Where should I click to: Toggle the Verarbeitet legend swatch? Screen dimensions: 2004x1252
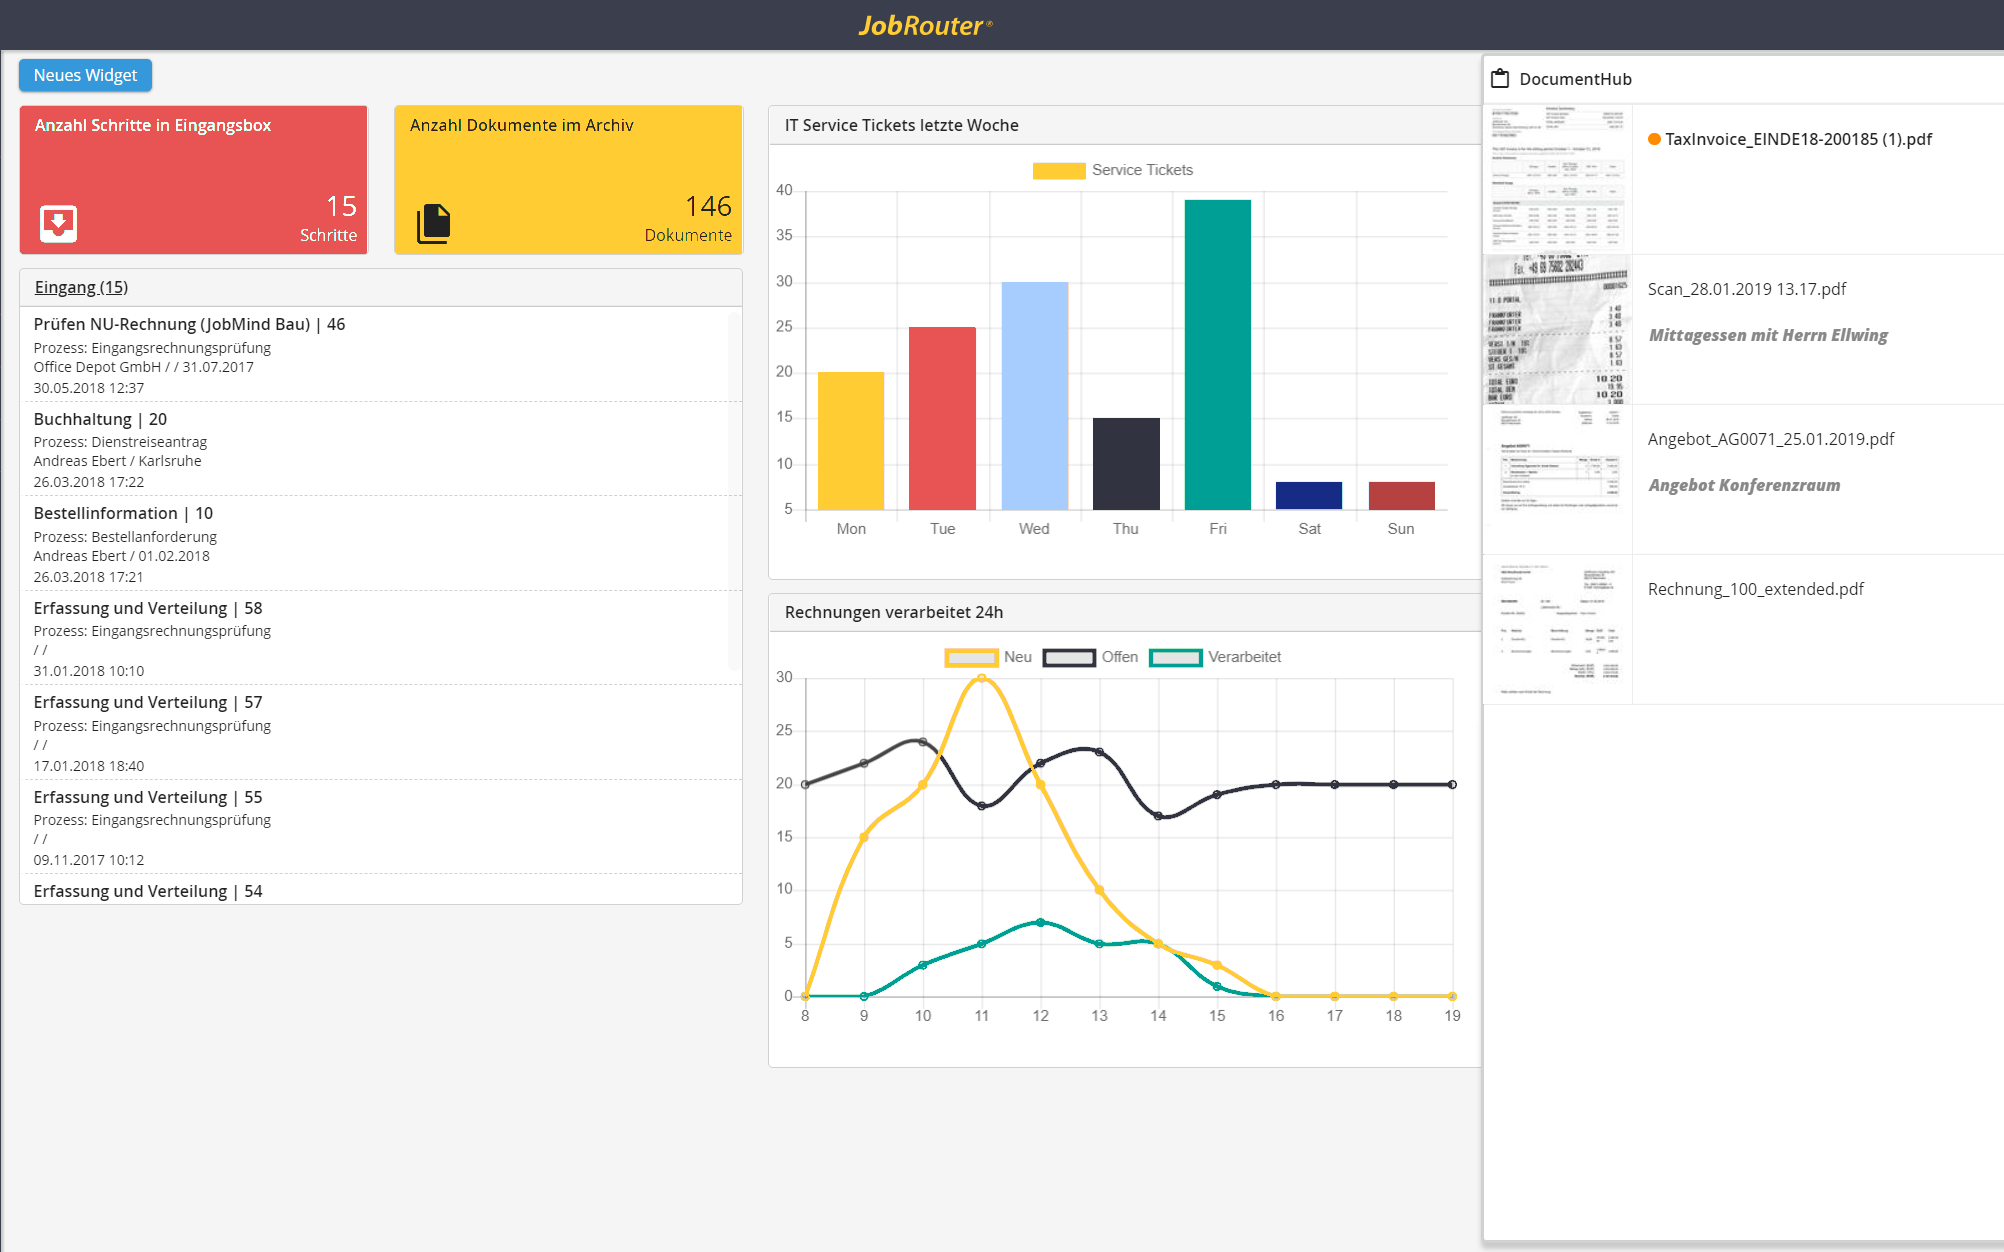[1175, 657]
